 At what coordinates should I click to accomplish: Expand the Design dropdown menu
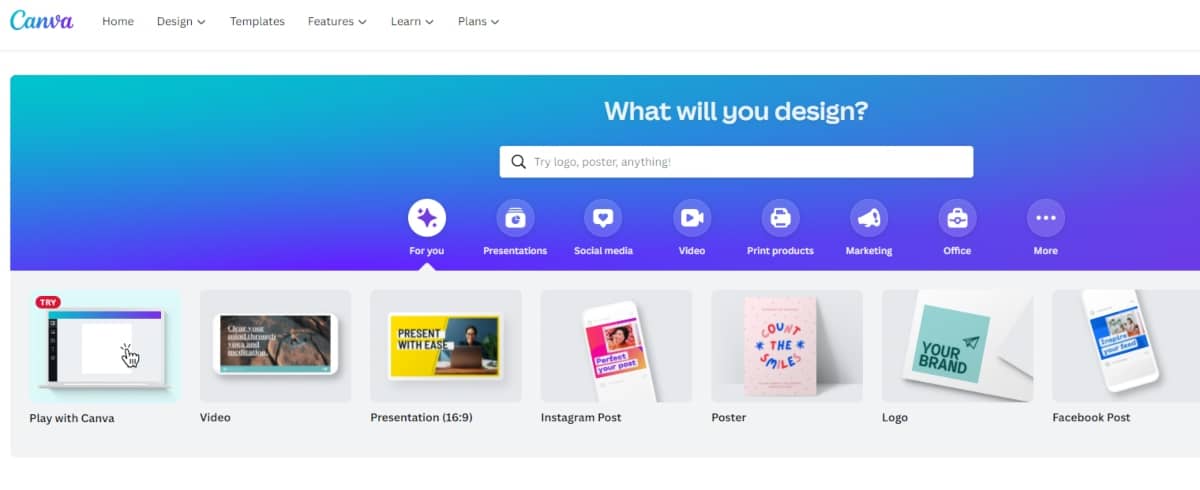click(181, 21)
